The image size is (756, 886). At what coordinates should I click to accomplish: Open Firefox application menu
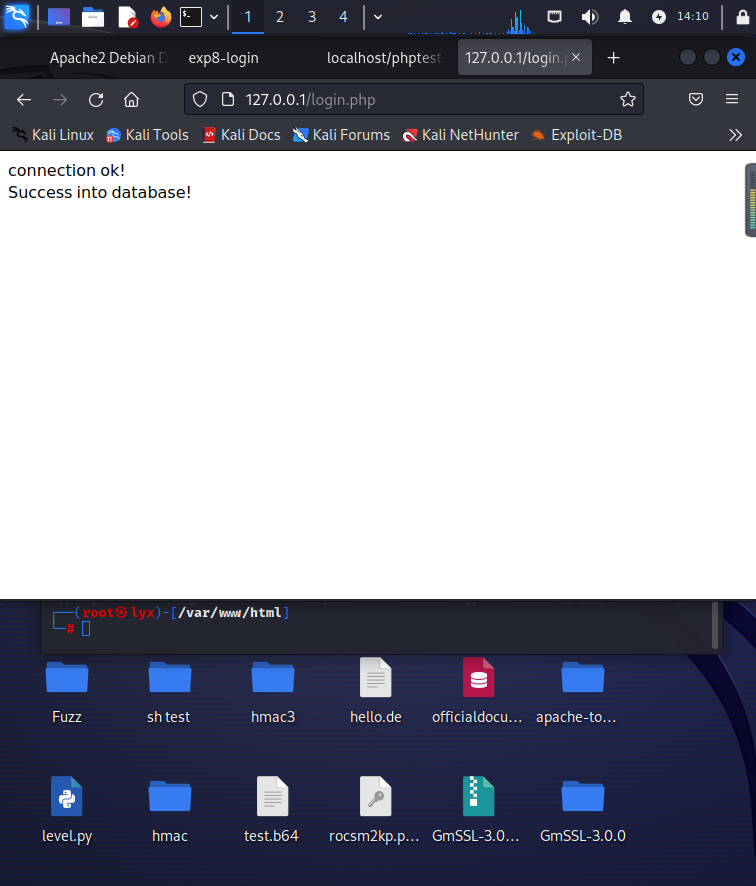[732, 99]
